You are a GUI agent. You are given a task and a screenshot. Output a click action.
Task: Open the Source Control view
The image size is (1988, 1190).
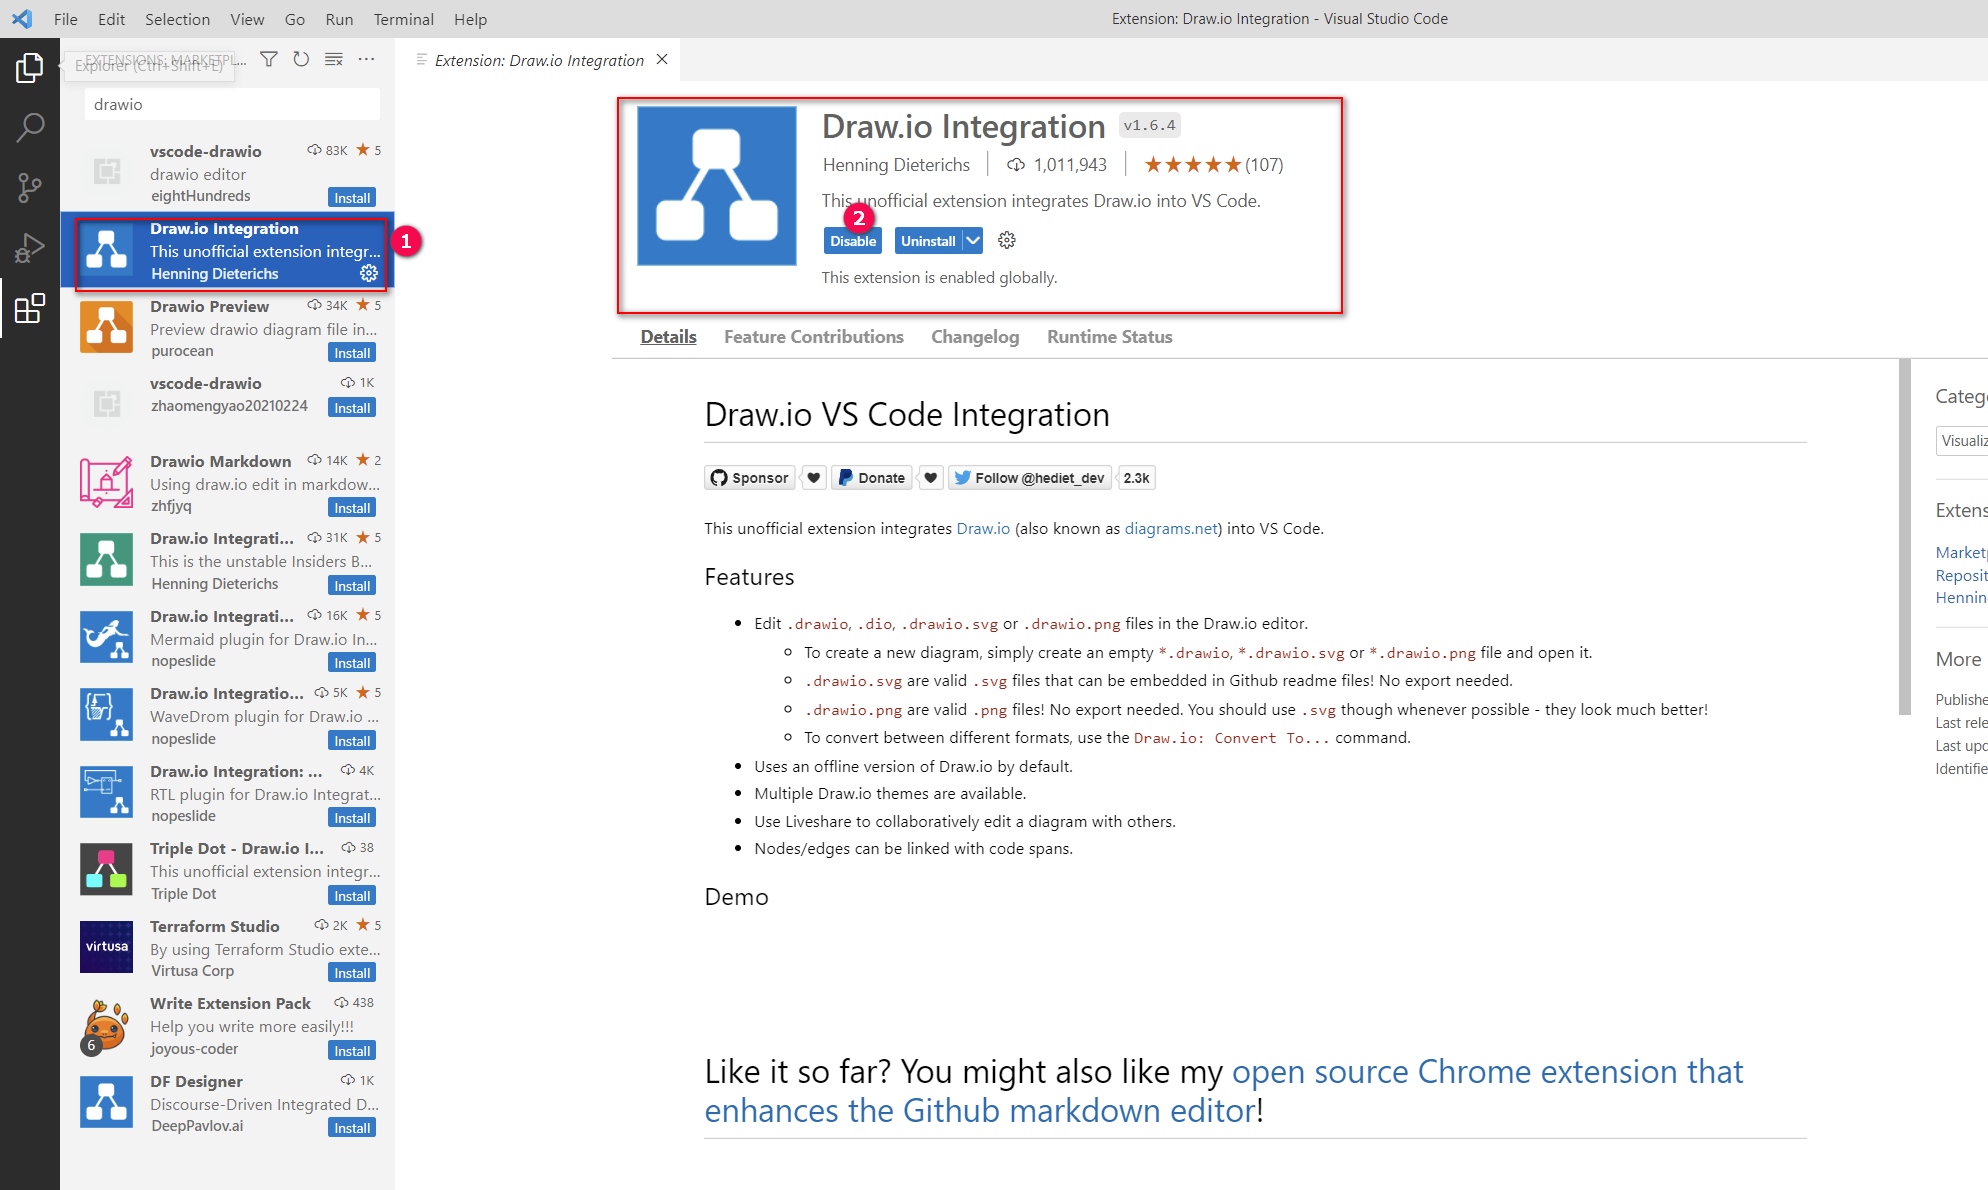[x=30, y=187]
